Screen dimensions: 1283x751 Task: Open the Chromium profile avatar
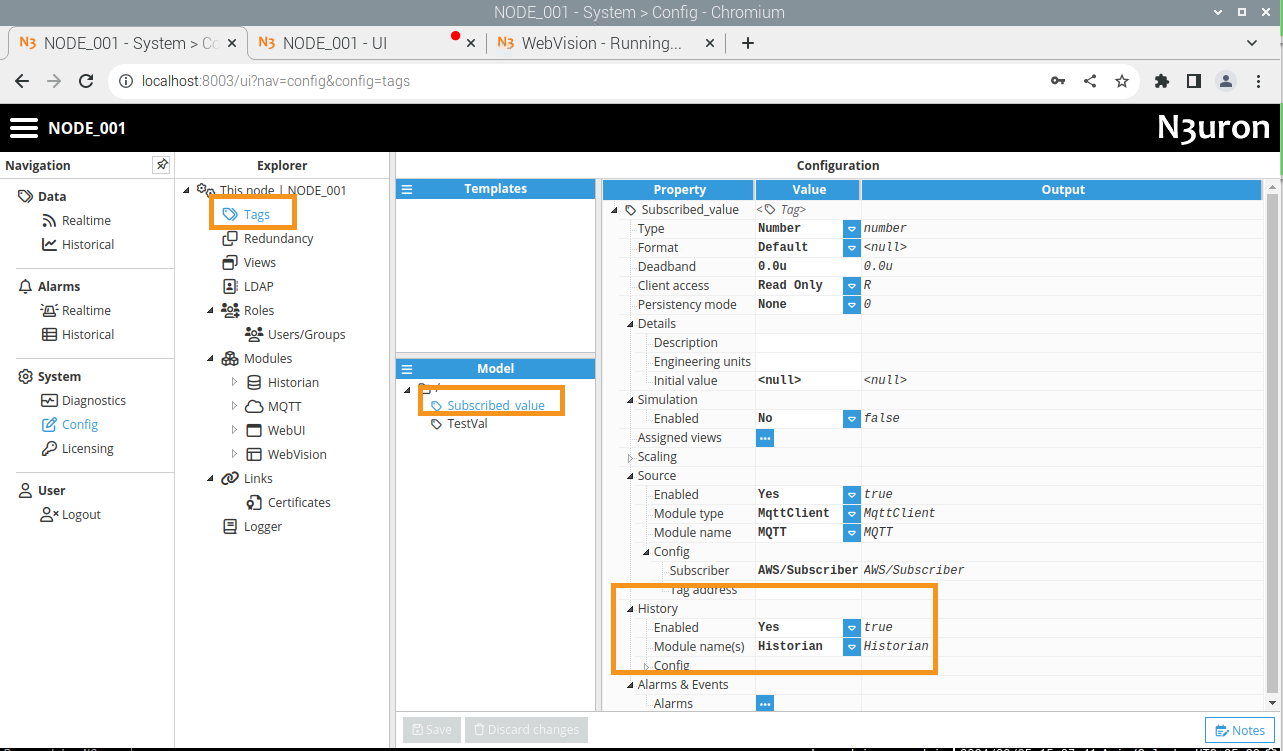[x=1225, y=81]
